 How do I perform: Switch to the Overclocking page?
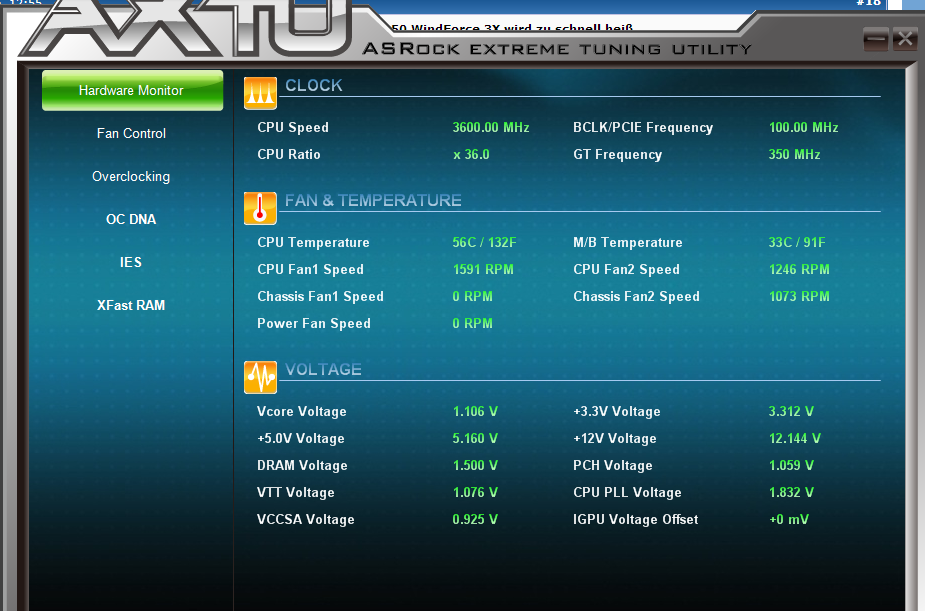click(131, 176)
